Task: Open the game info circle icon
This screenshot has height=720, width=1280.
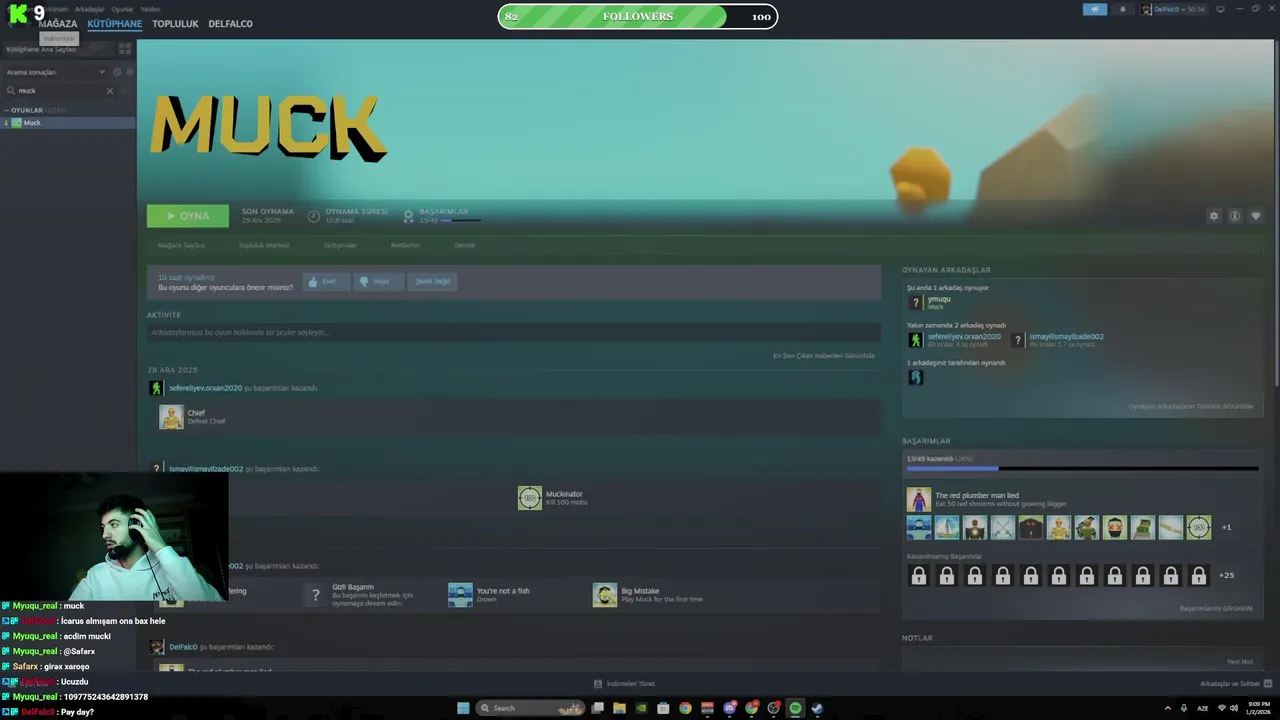Action: [1235, 216]
